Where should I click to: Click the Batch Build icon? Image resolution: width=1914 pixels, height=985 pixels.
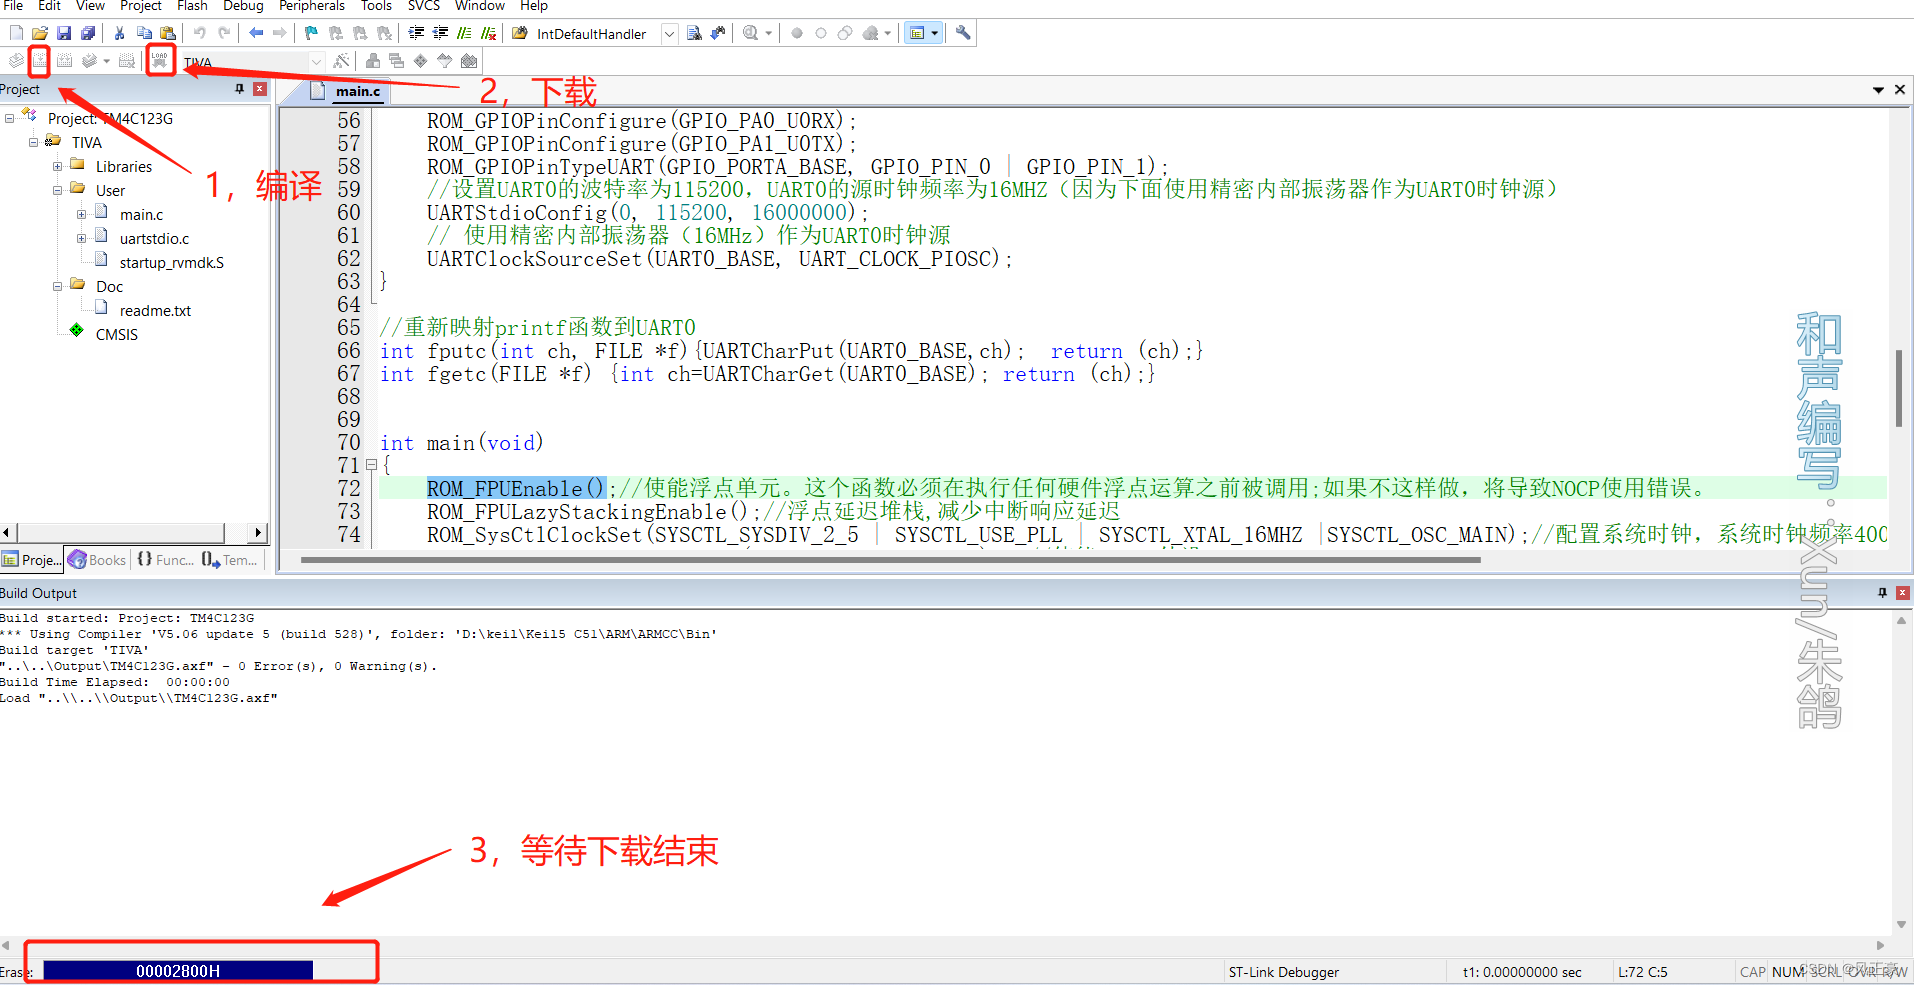click(90, 61)
